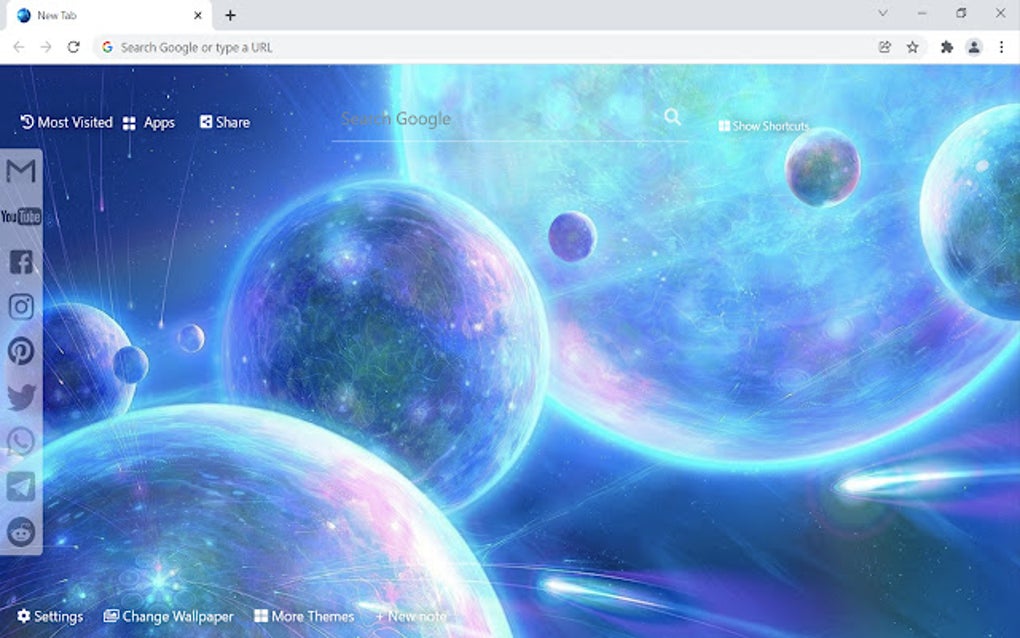
Task: Open Instagram from the sidebar
Action: [21, 306]
